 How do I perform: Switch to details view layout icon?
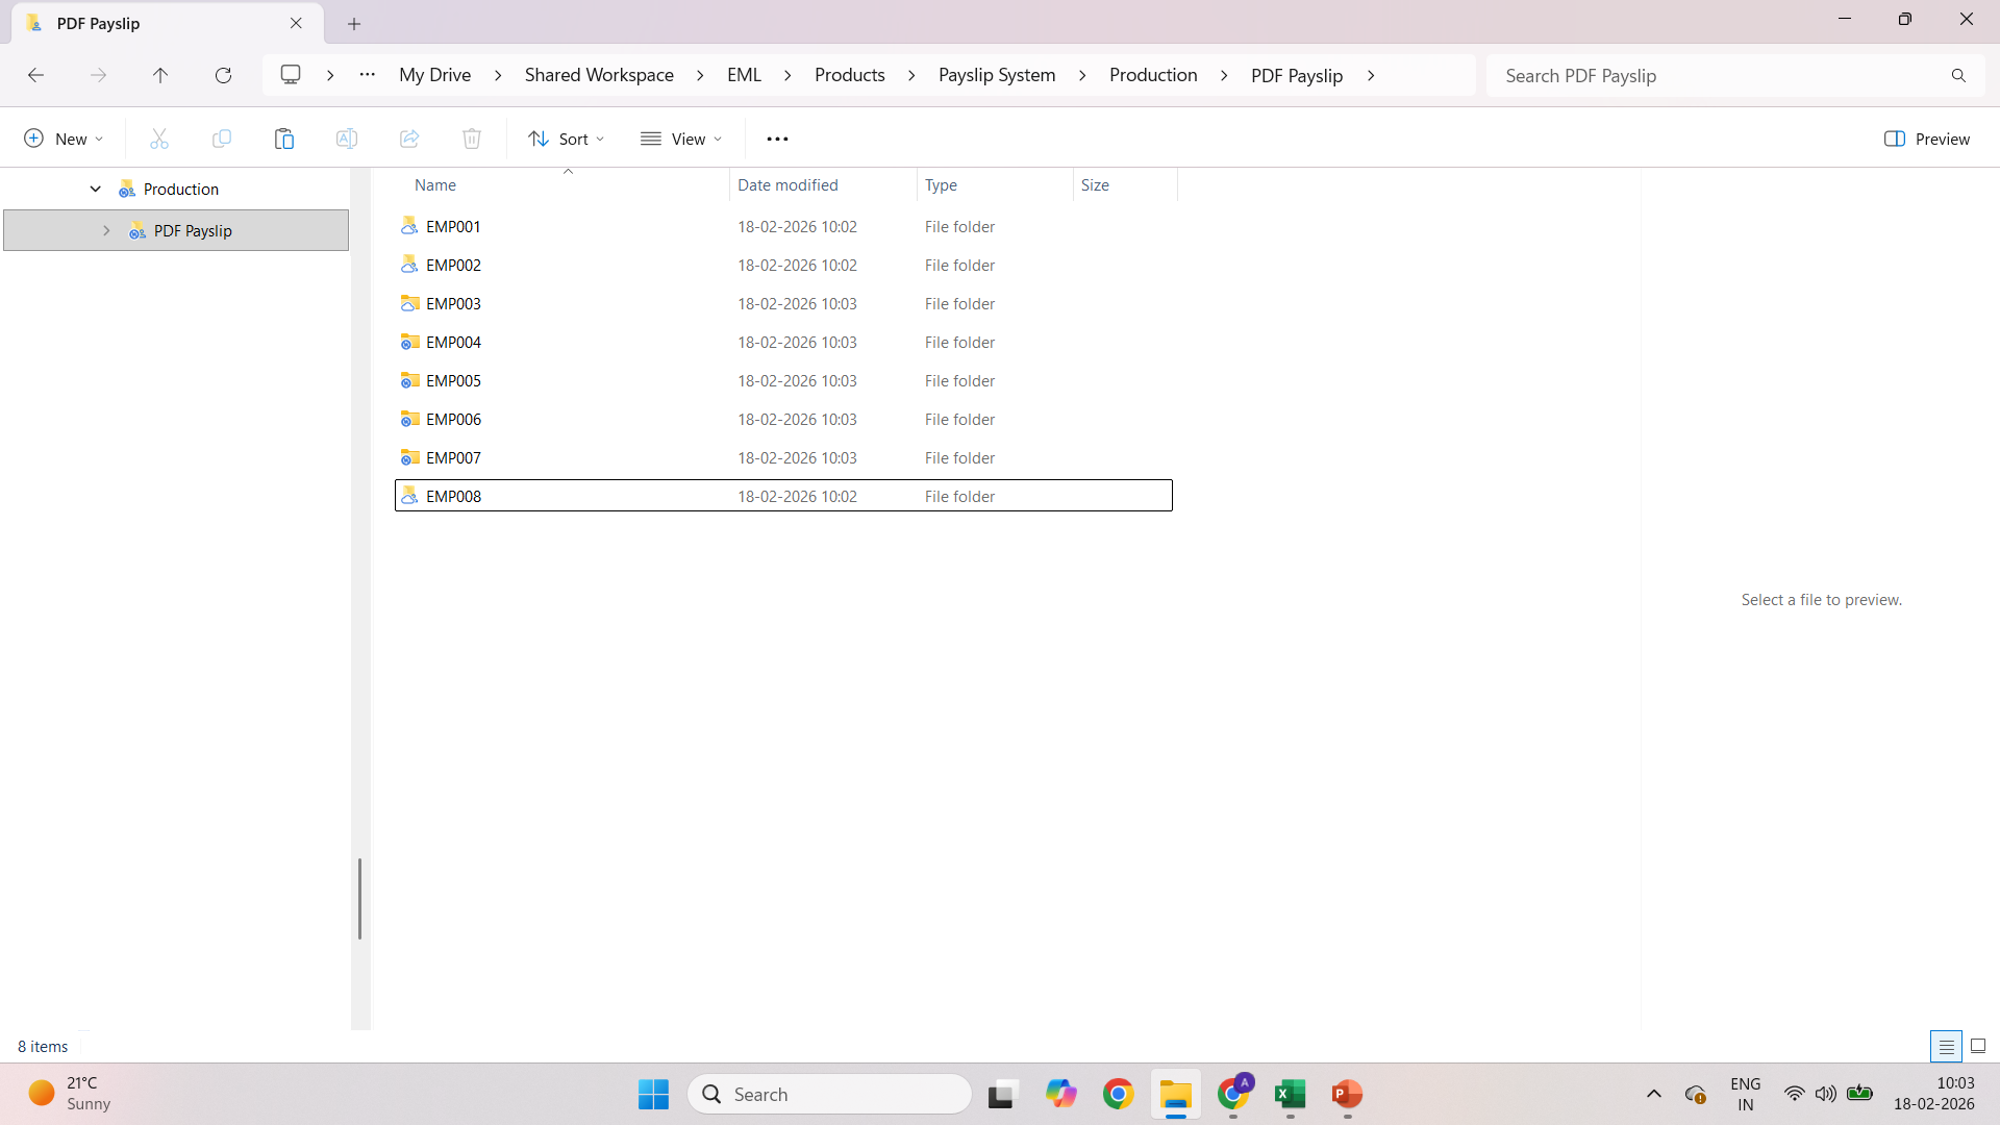click(x=1945, y=1046)
